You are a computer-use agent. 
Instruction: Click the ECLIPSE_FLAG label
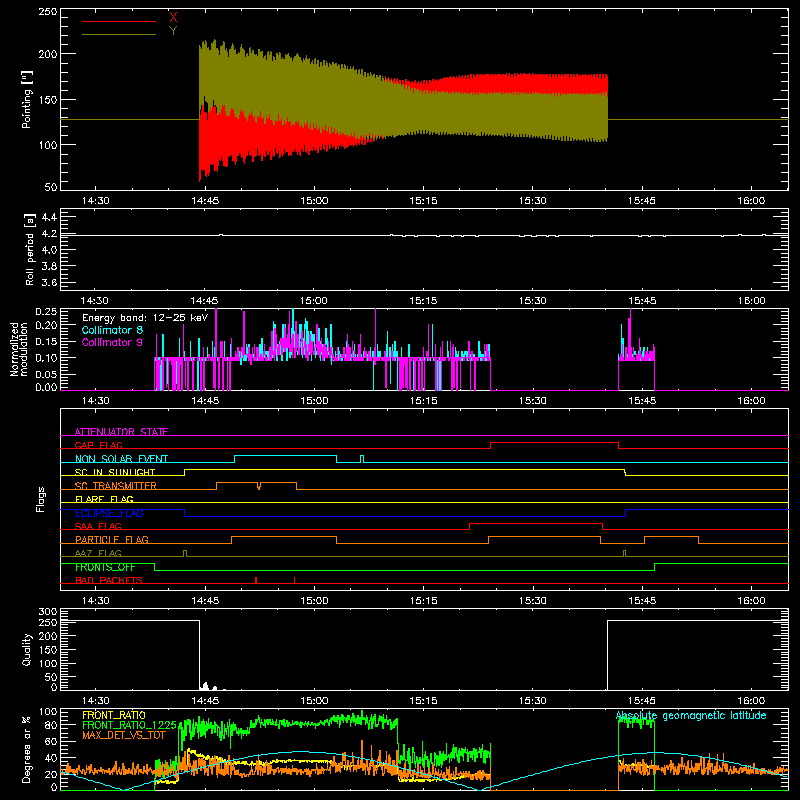(109, 513)
